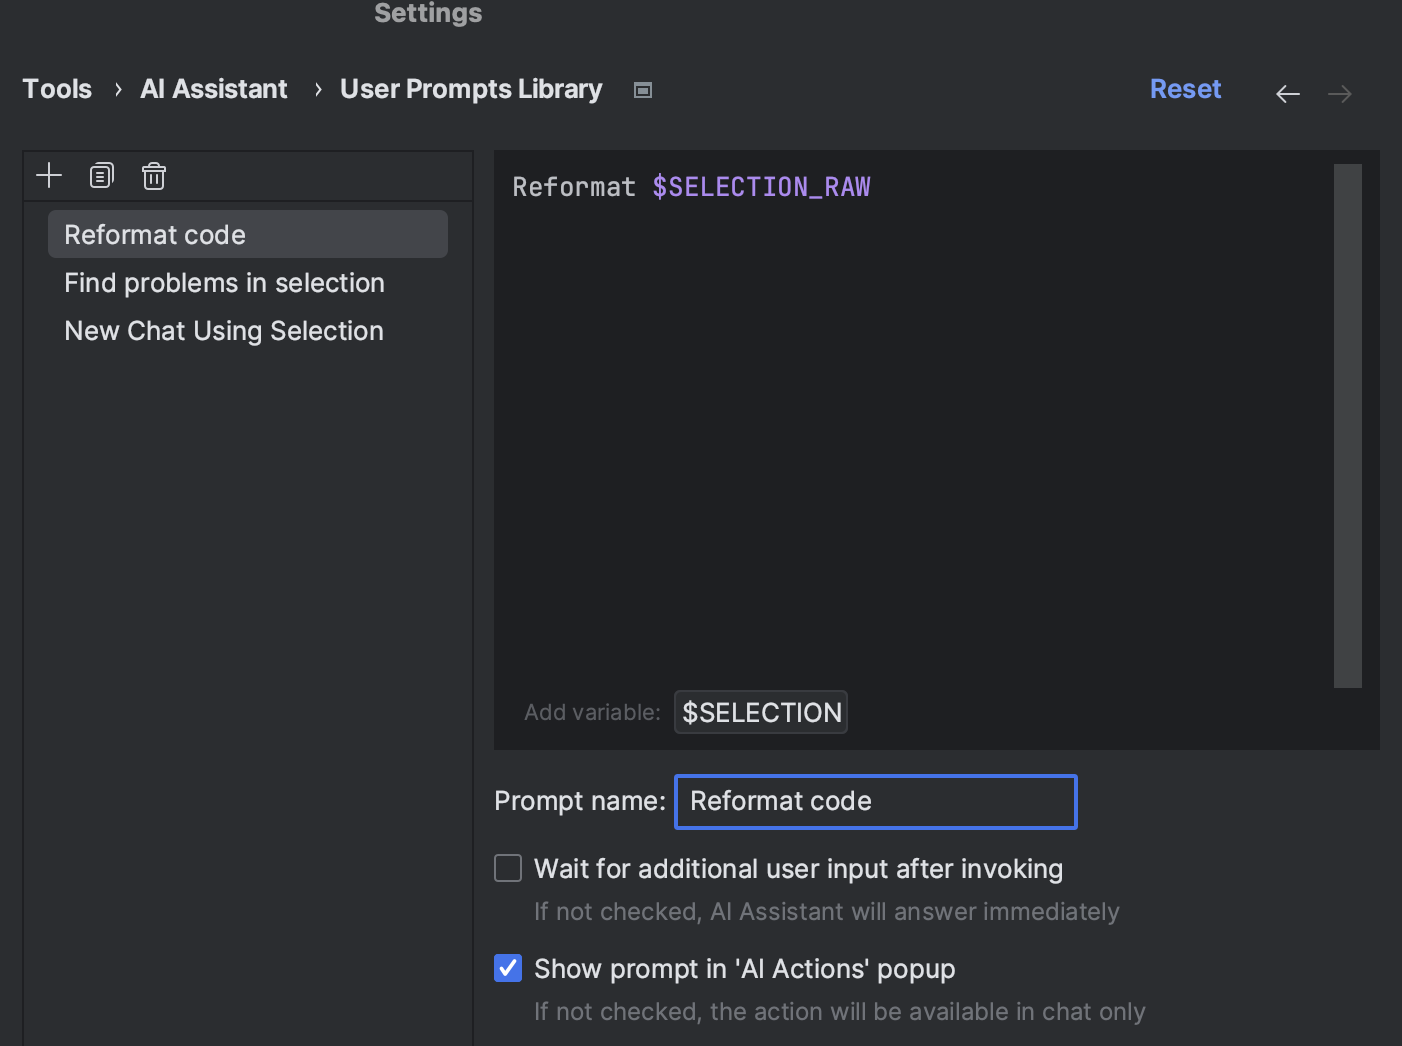Image resolution: width=1402 pixels, height=1046 pixels.
Task: Delete the selected prompt with trash icon
Action: pyautogui.click(x=154, y=176)
